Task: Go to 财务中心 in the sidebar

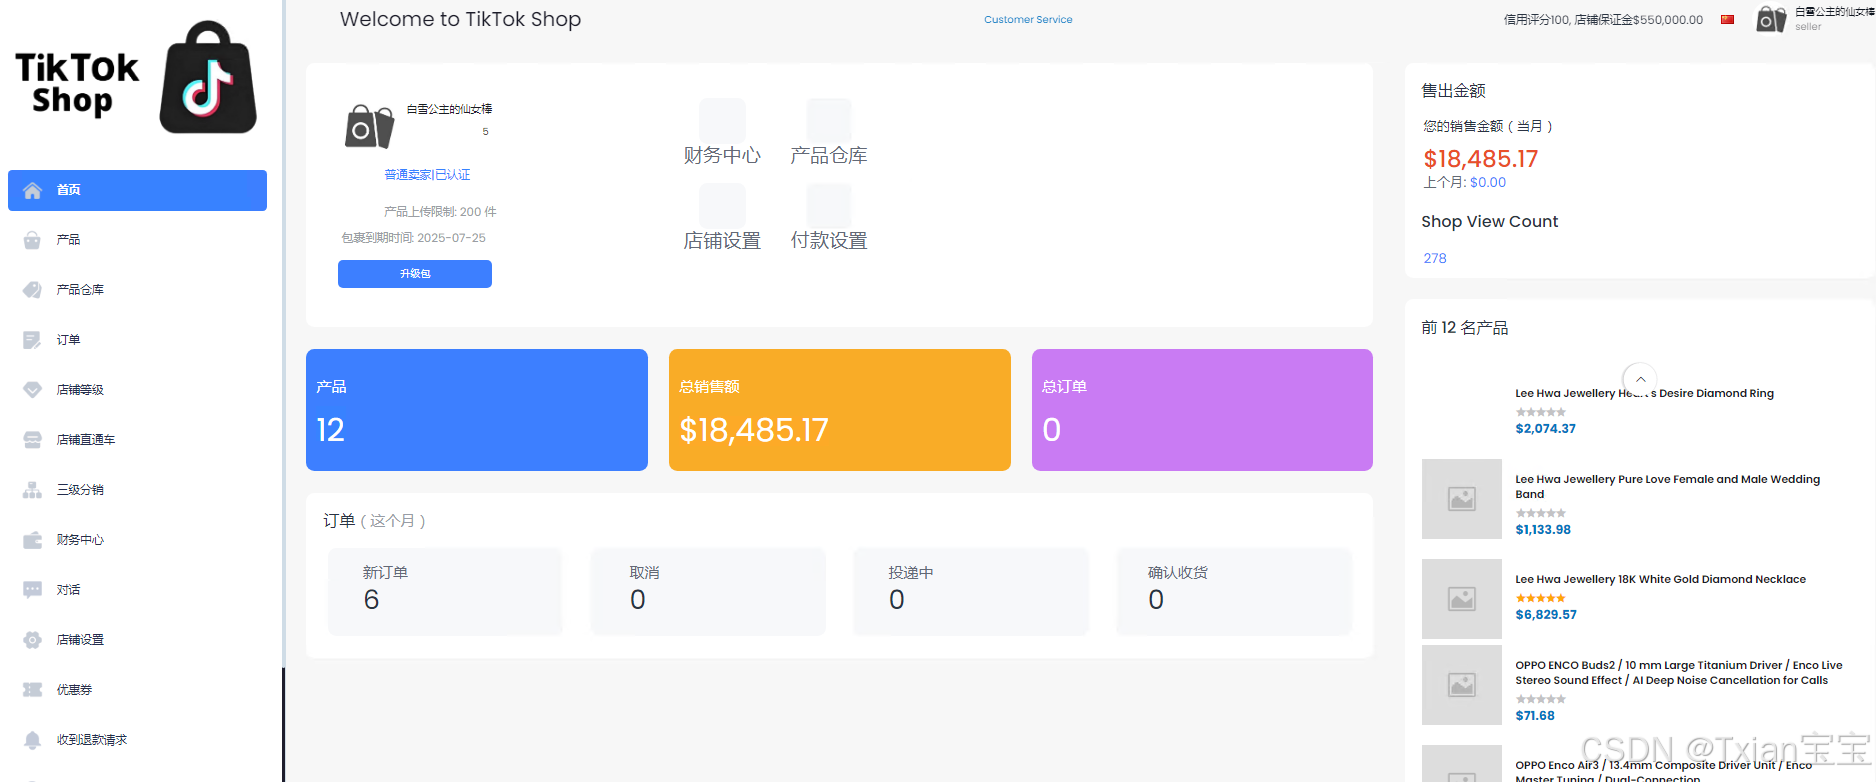Action: tap(137, 540)
